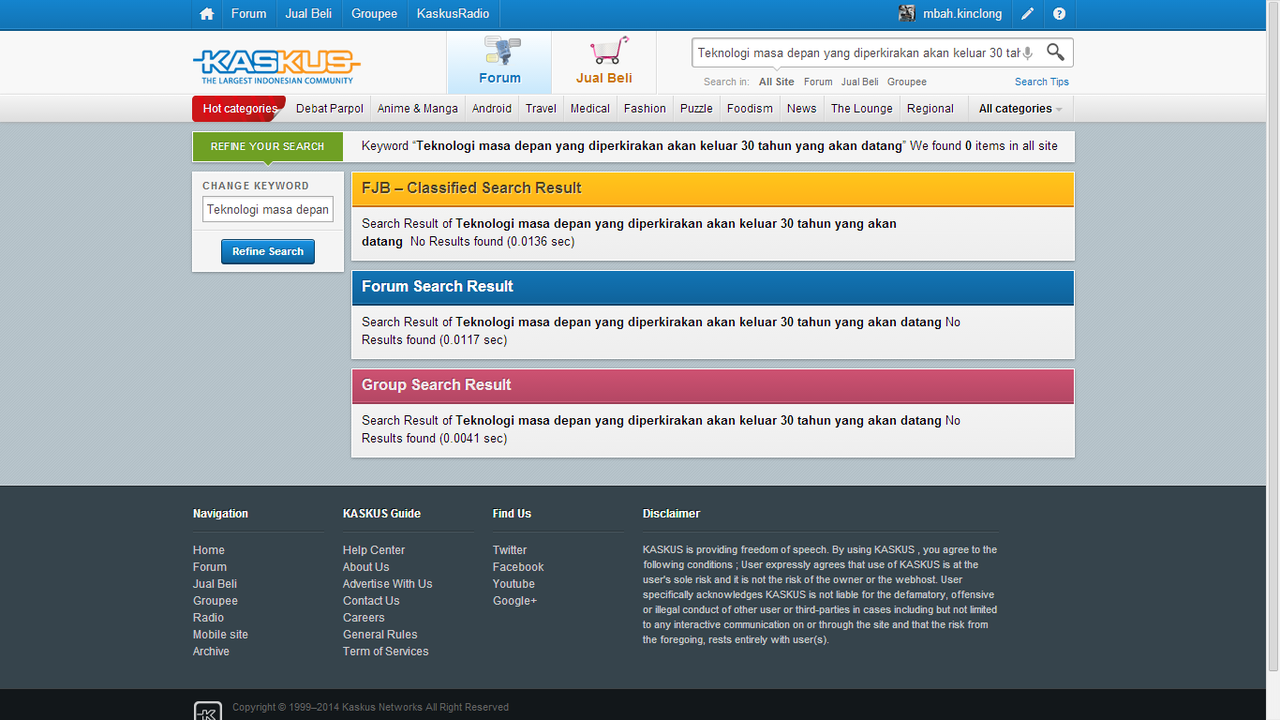Viewport: 1280px width, 720px height.
Task: Click the Hot categories label
Action: click(240, 109)
